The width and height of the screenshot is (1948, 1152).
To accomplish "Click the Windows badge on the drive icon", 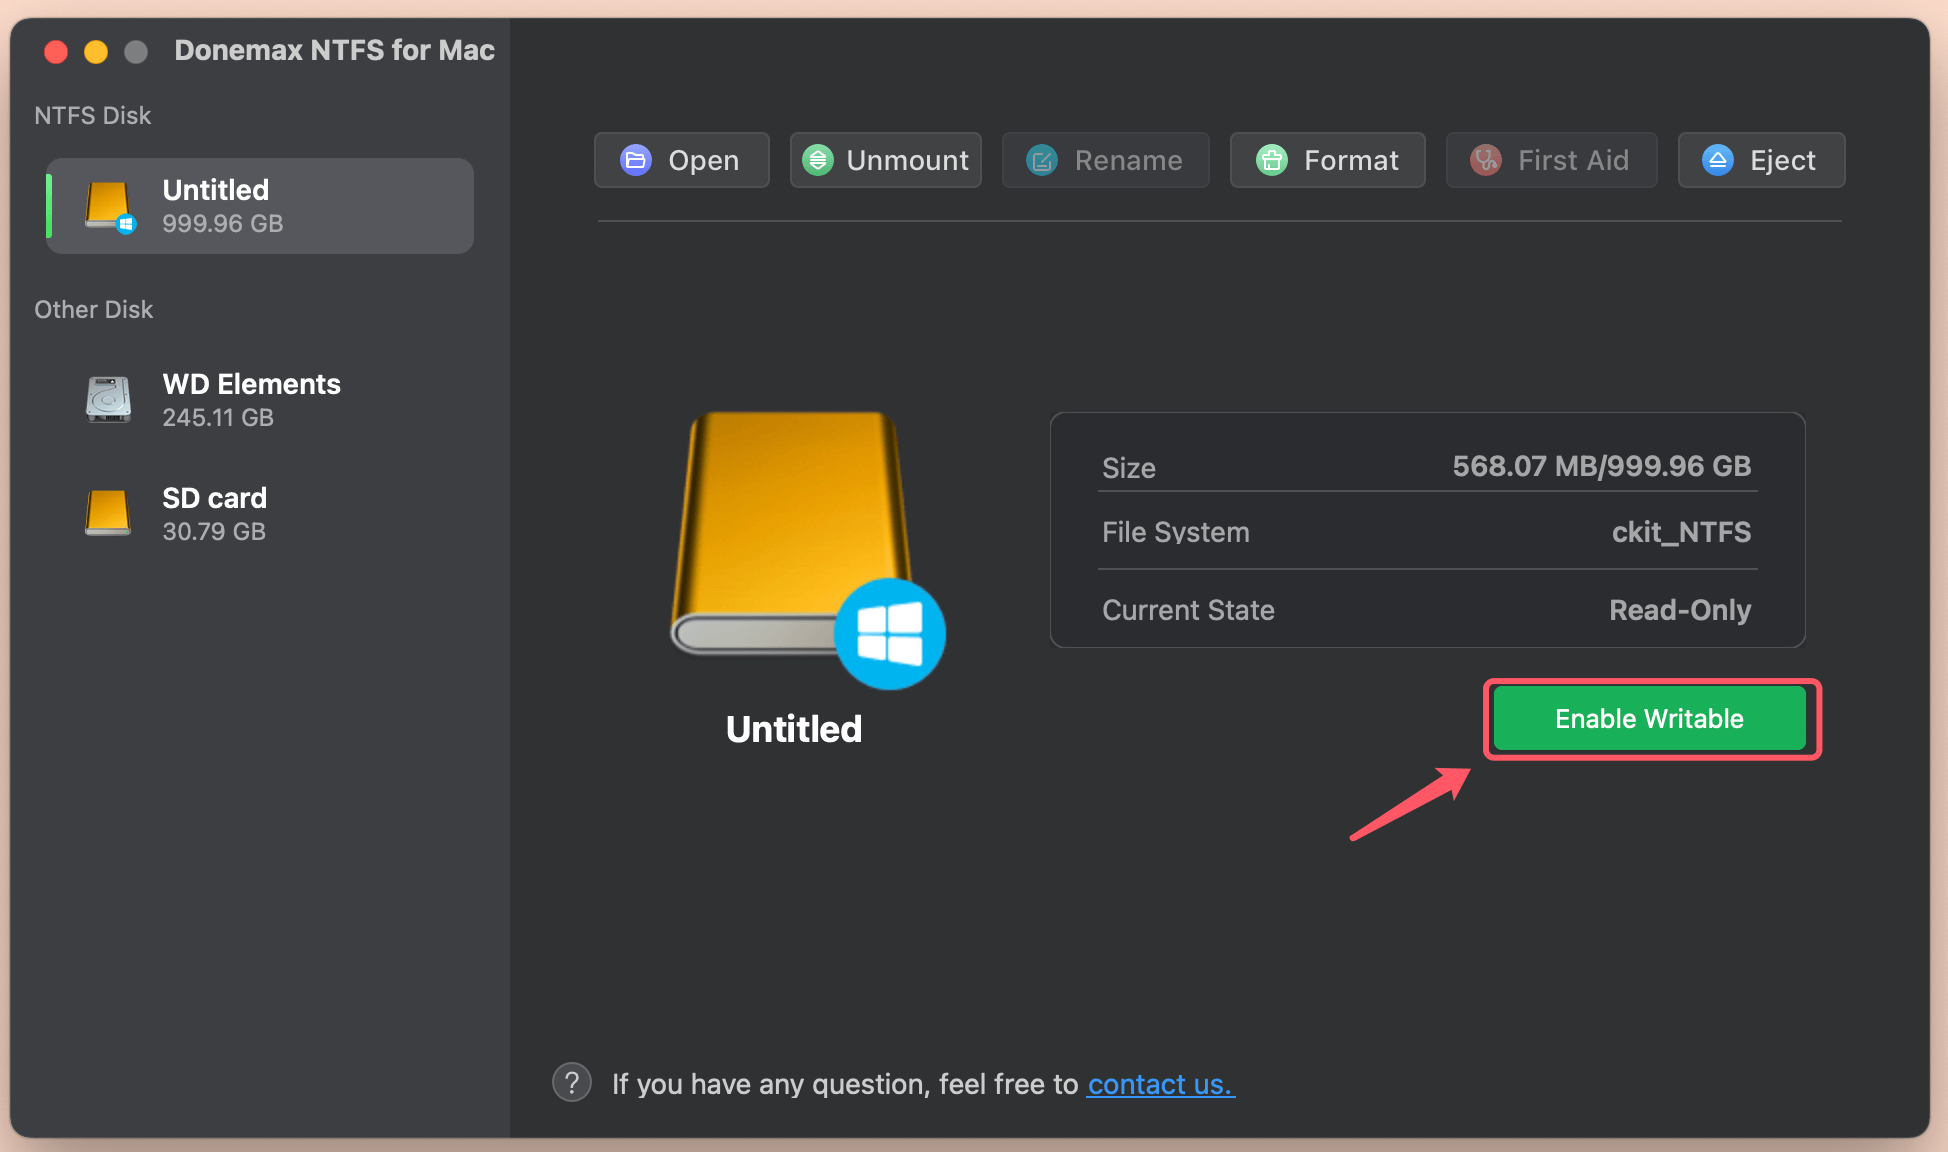I will [889, 634].
